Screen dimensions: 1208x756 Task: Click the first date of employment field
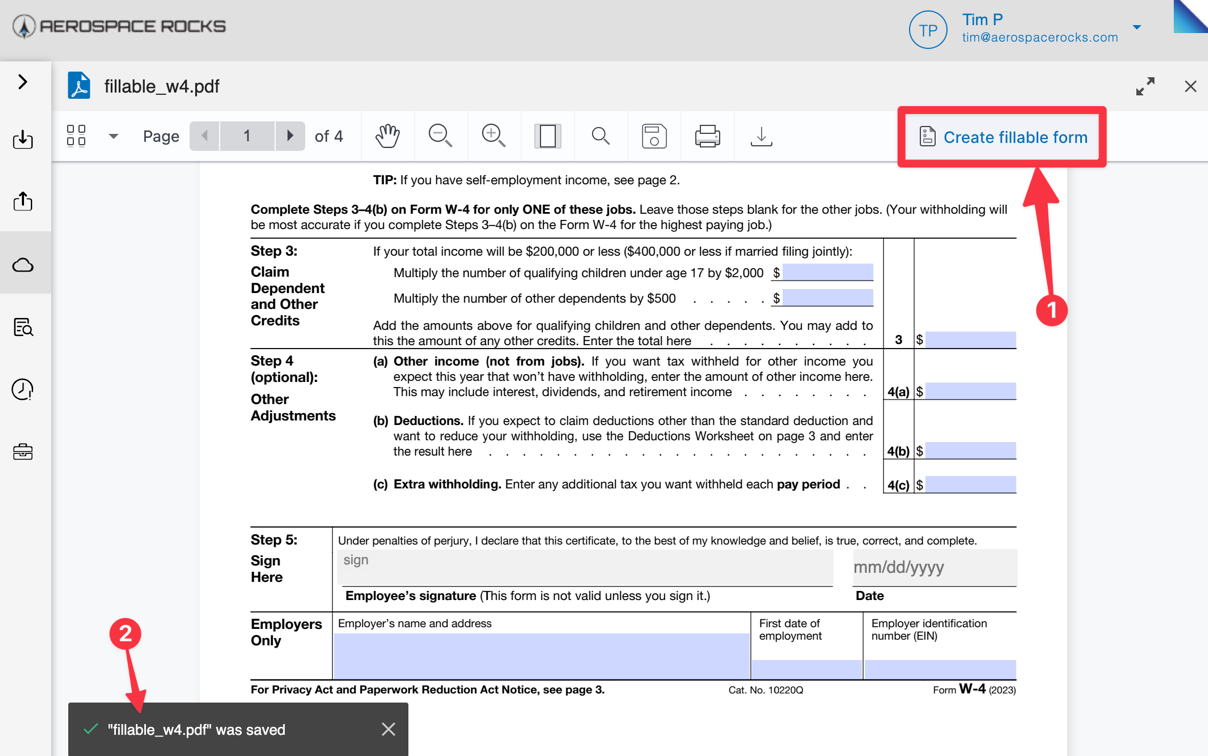806,669
